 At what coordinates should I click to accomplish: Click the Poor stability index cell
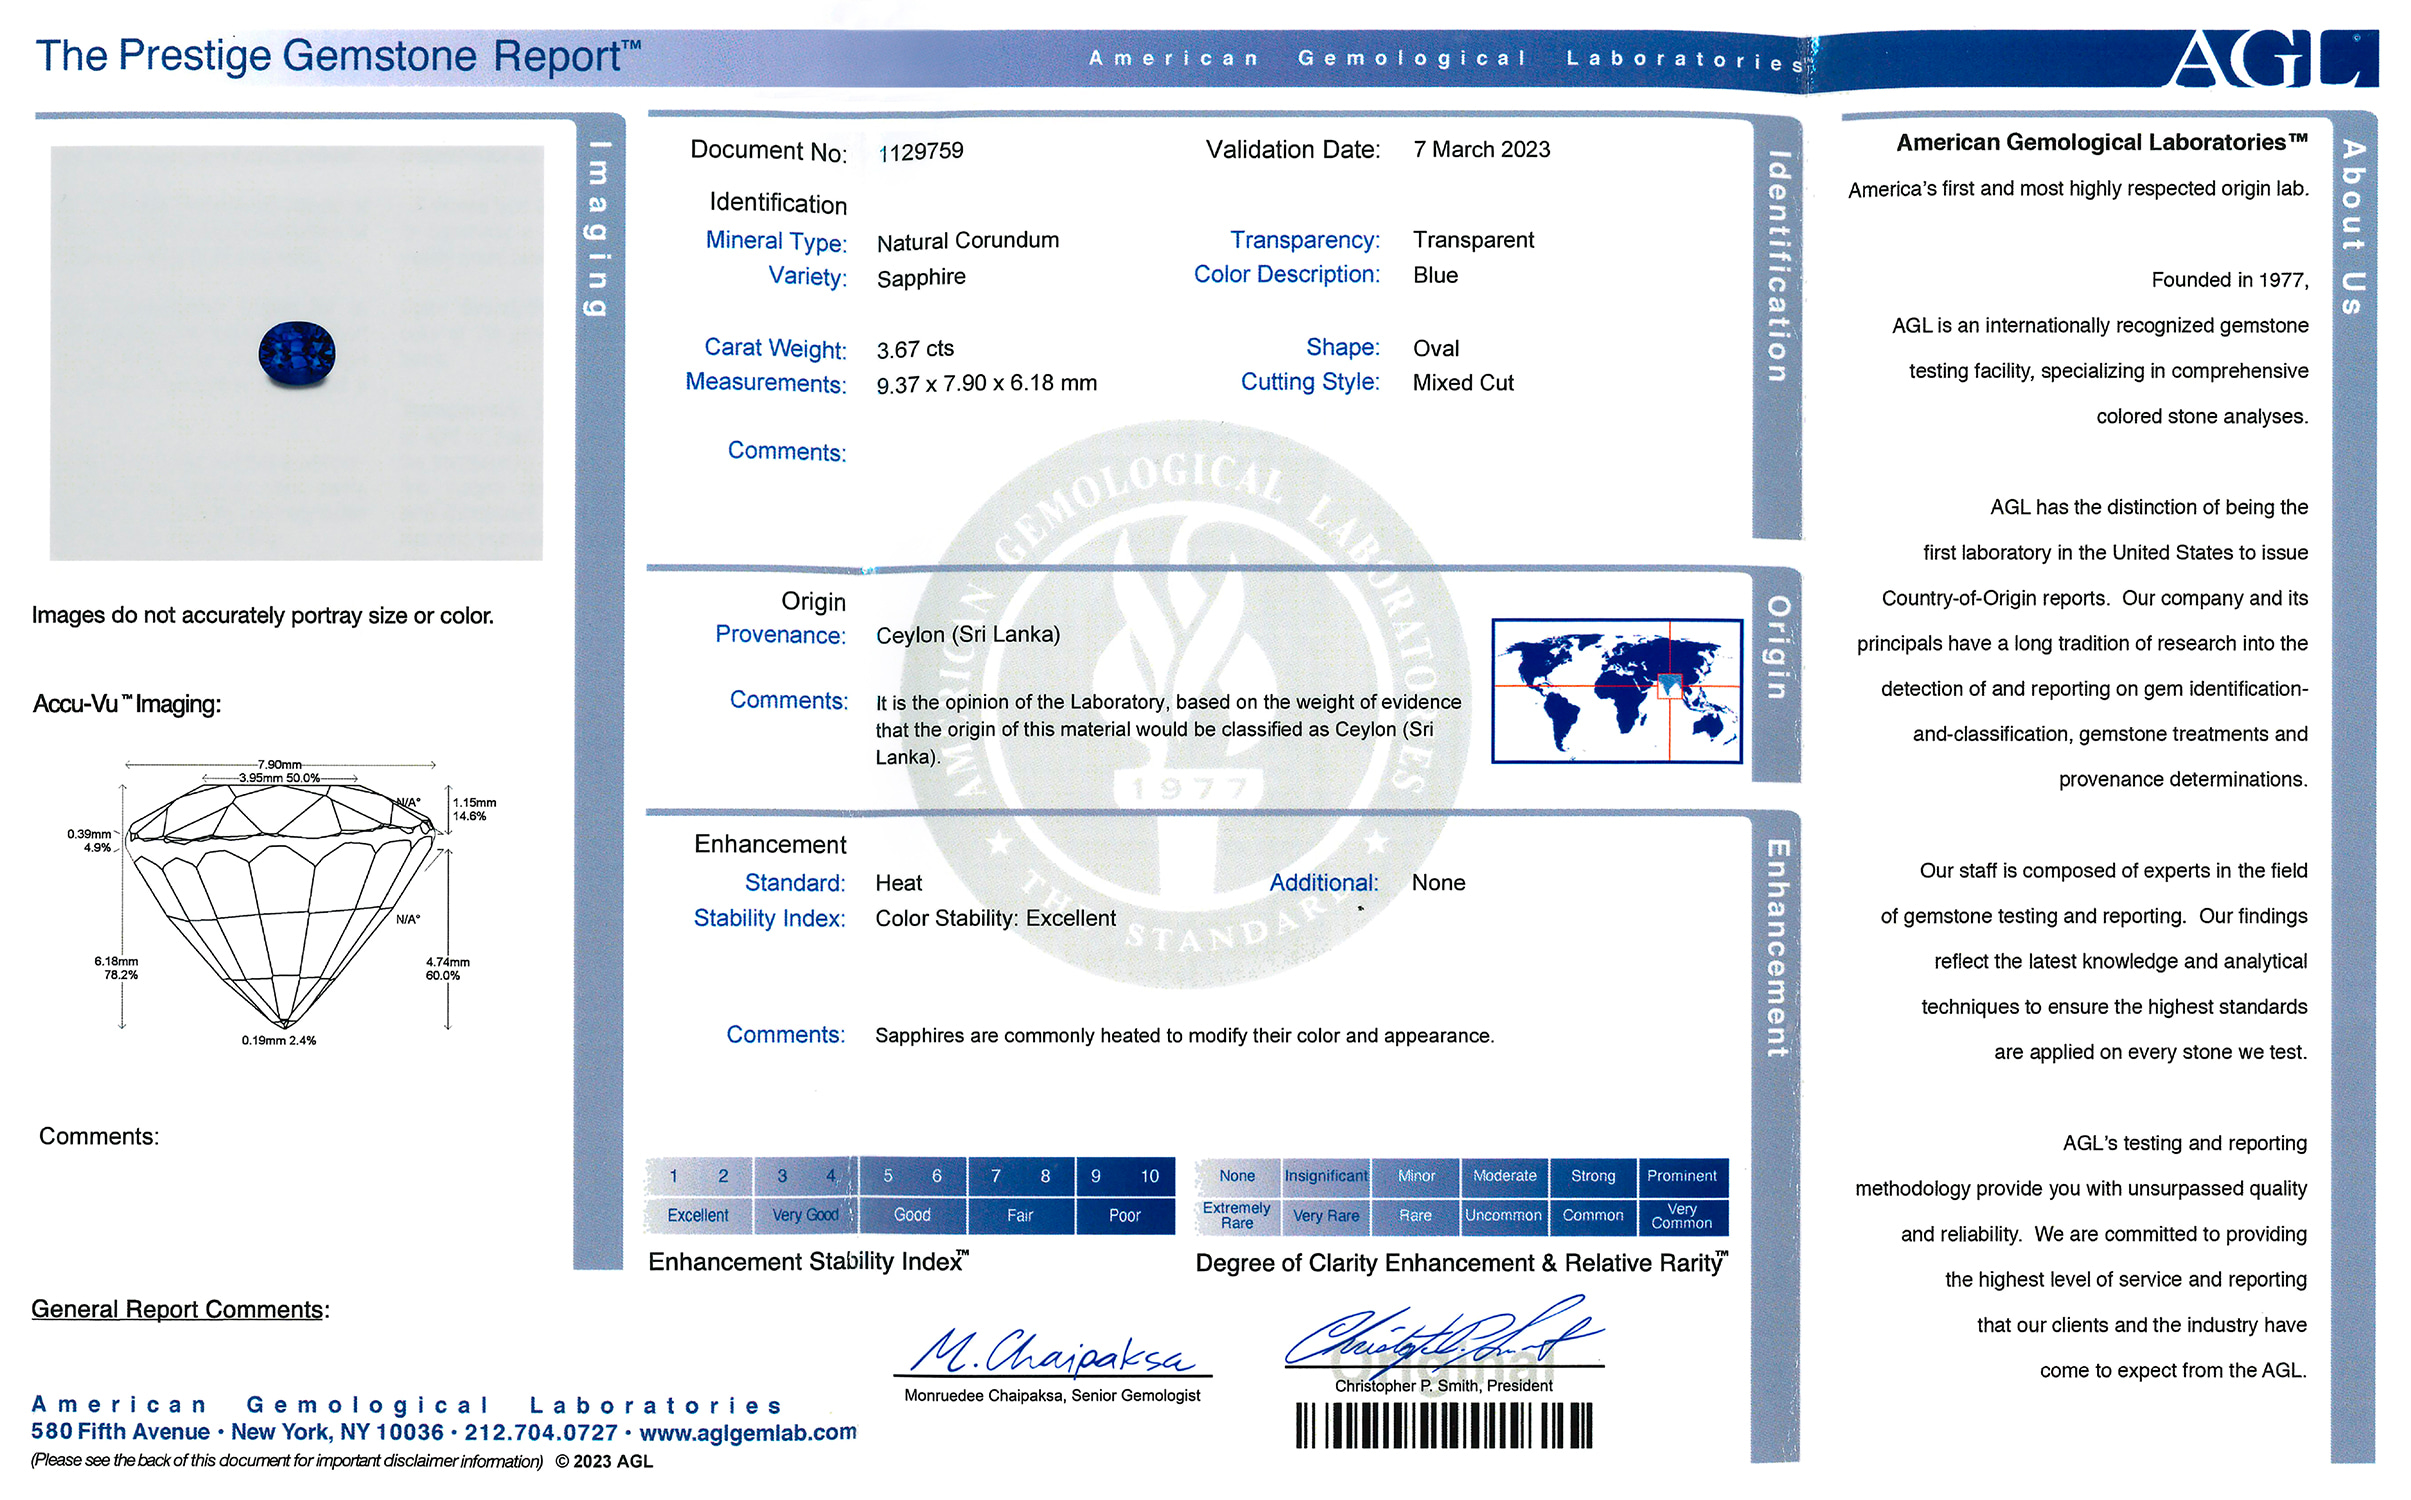click(x=1124, y=1215)
